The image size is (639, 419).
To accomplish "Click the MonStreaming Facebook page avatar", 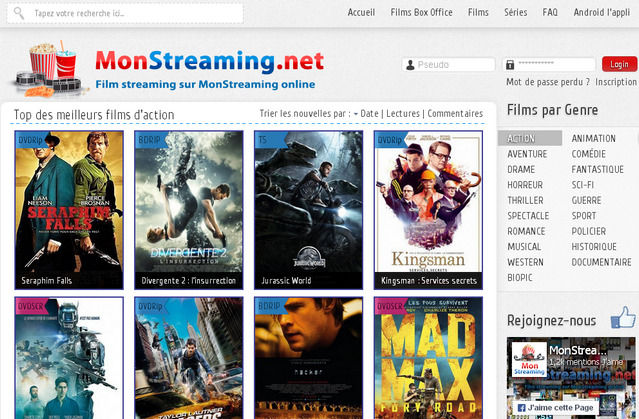I will 529,359.
